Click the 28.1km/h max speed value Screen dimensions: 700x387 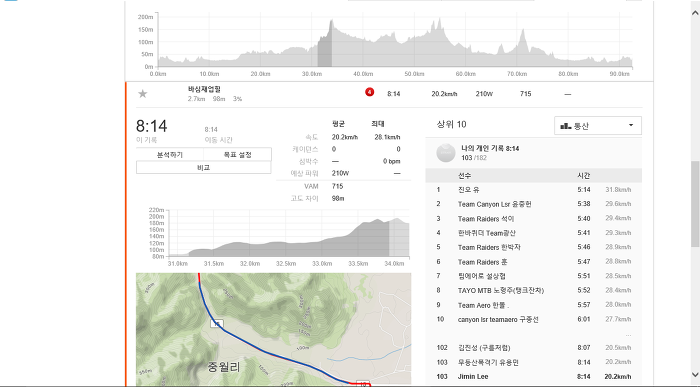click(387, 137)
